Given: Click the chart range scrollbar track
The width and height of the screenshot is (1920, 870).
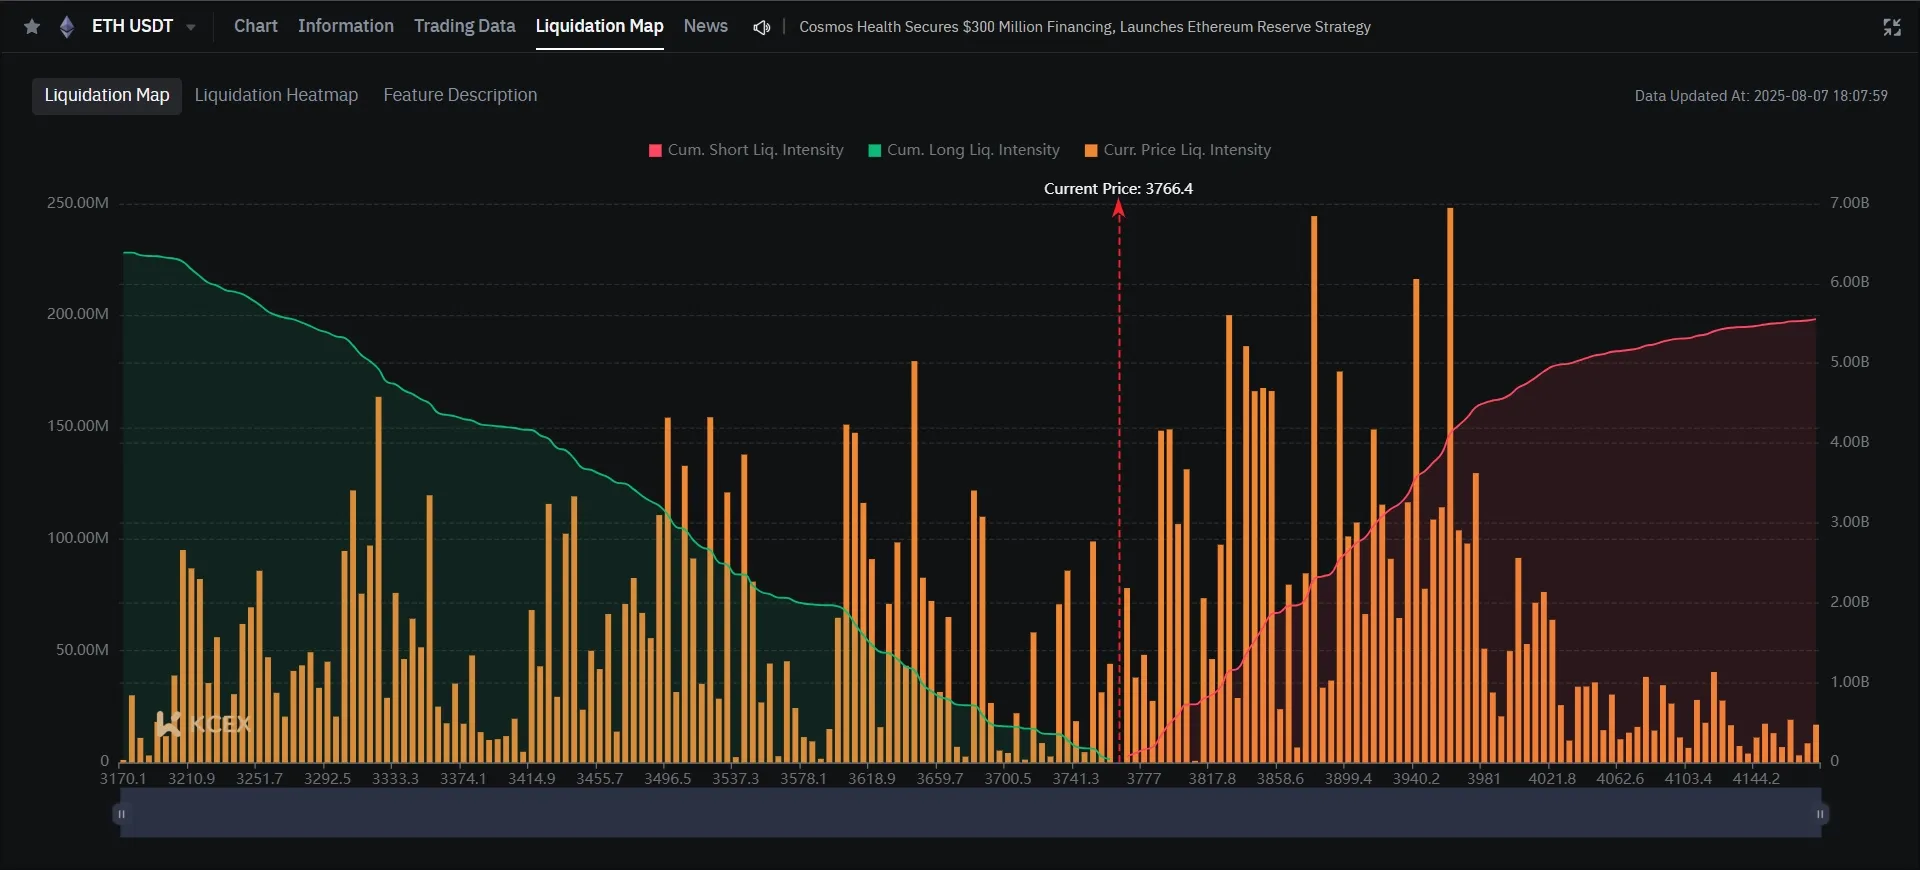Looking at the screenshot, I should click(x=970, y=814).
